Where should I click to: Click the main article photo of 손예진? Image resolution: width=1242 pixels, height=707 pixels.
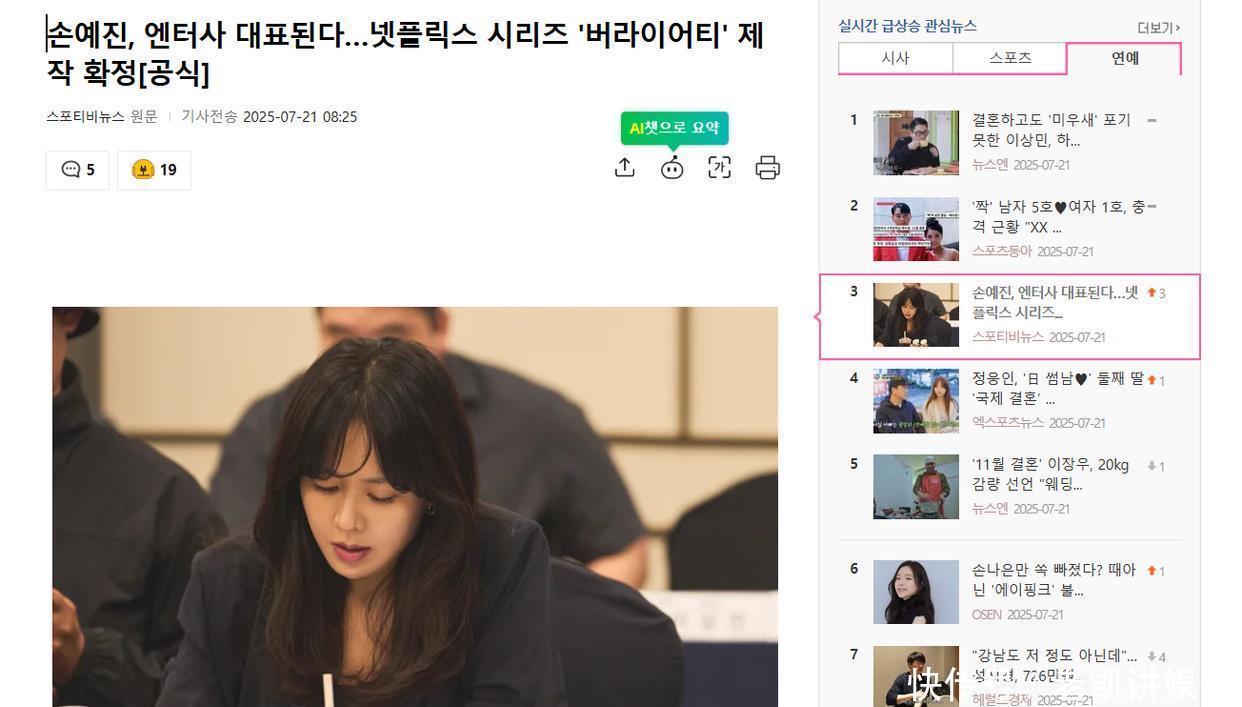(415, 507)
